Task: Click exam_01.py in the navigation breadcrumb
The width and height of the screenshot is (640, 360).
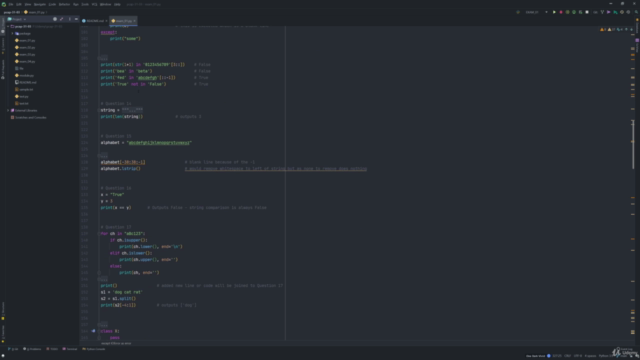Action: [34, 12]
